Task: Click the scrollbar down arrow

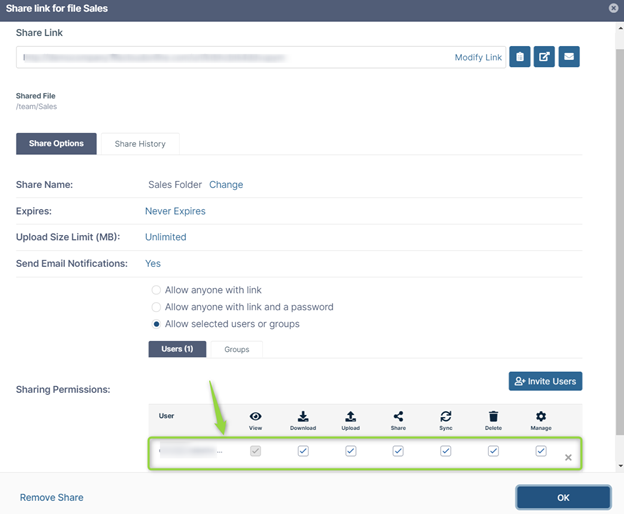Action: point(620,466)
